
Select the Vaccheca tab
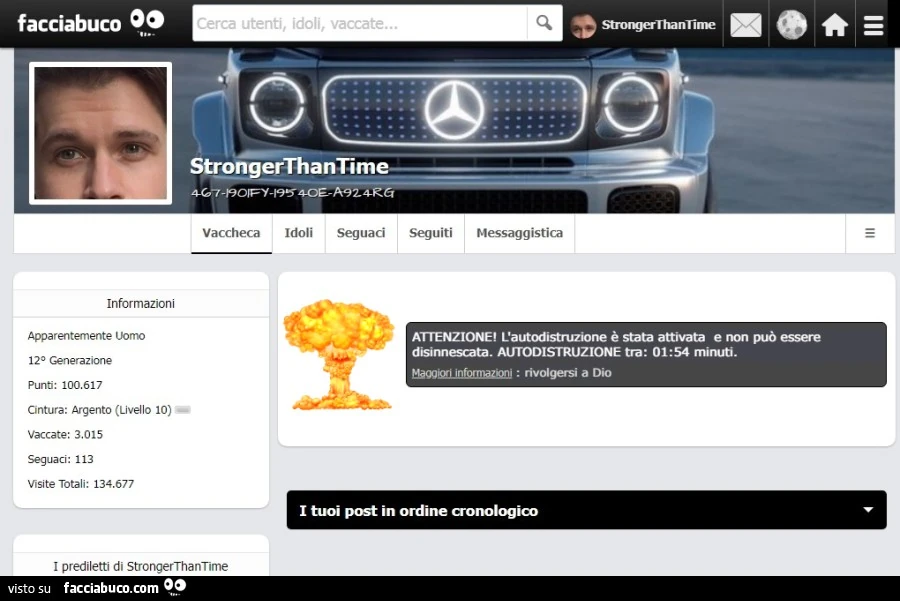(231, 233)
